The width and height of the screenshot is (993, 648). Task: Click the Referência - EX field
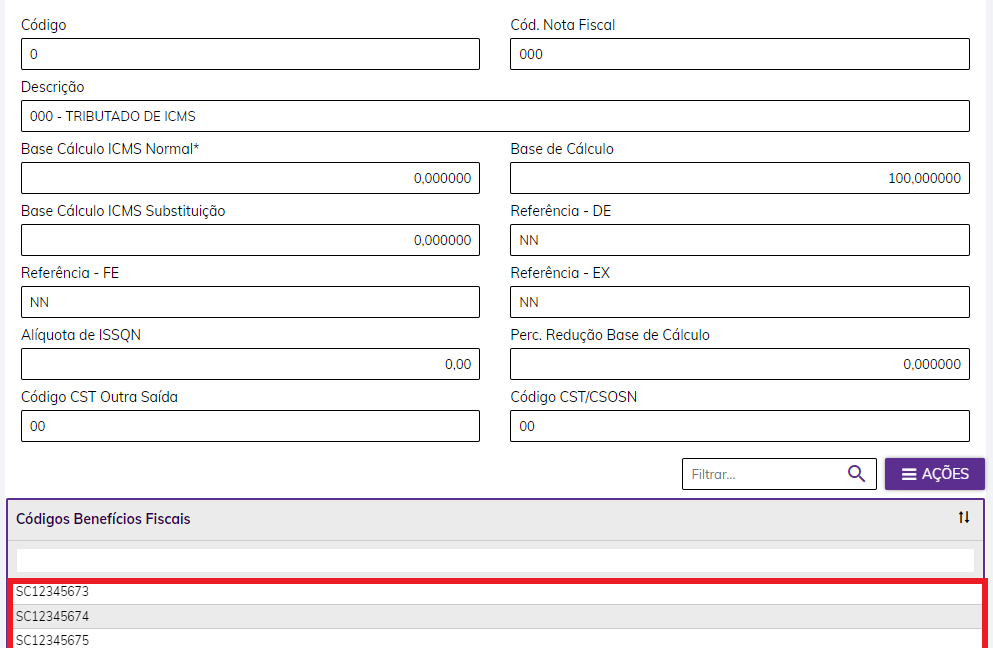[x=739, y=302]
